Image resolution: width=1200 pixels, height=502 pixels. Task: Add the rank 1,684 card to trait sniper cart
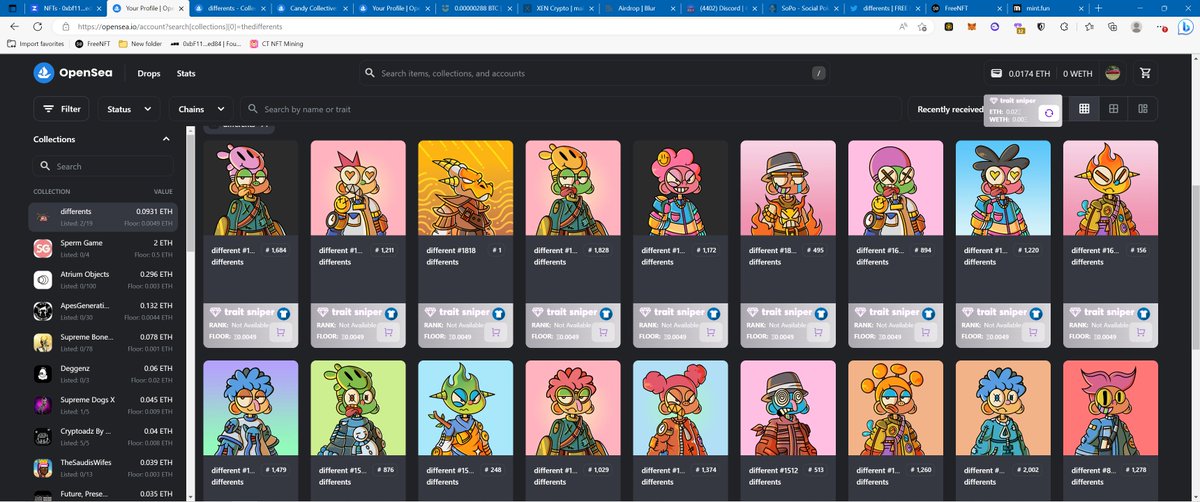(x=280, y=333)
